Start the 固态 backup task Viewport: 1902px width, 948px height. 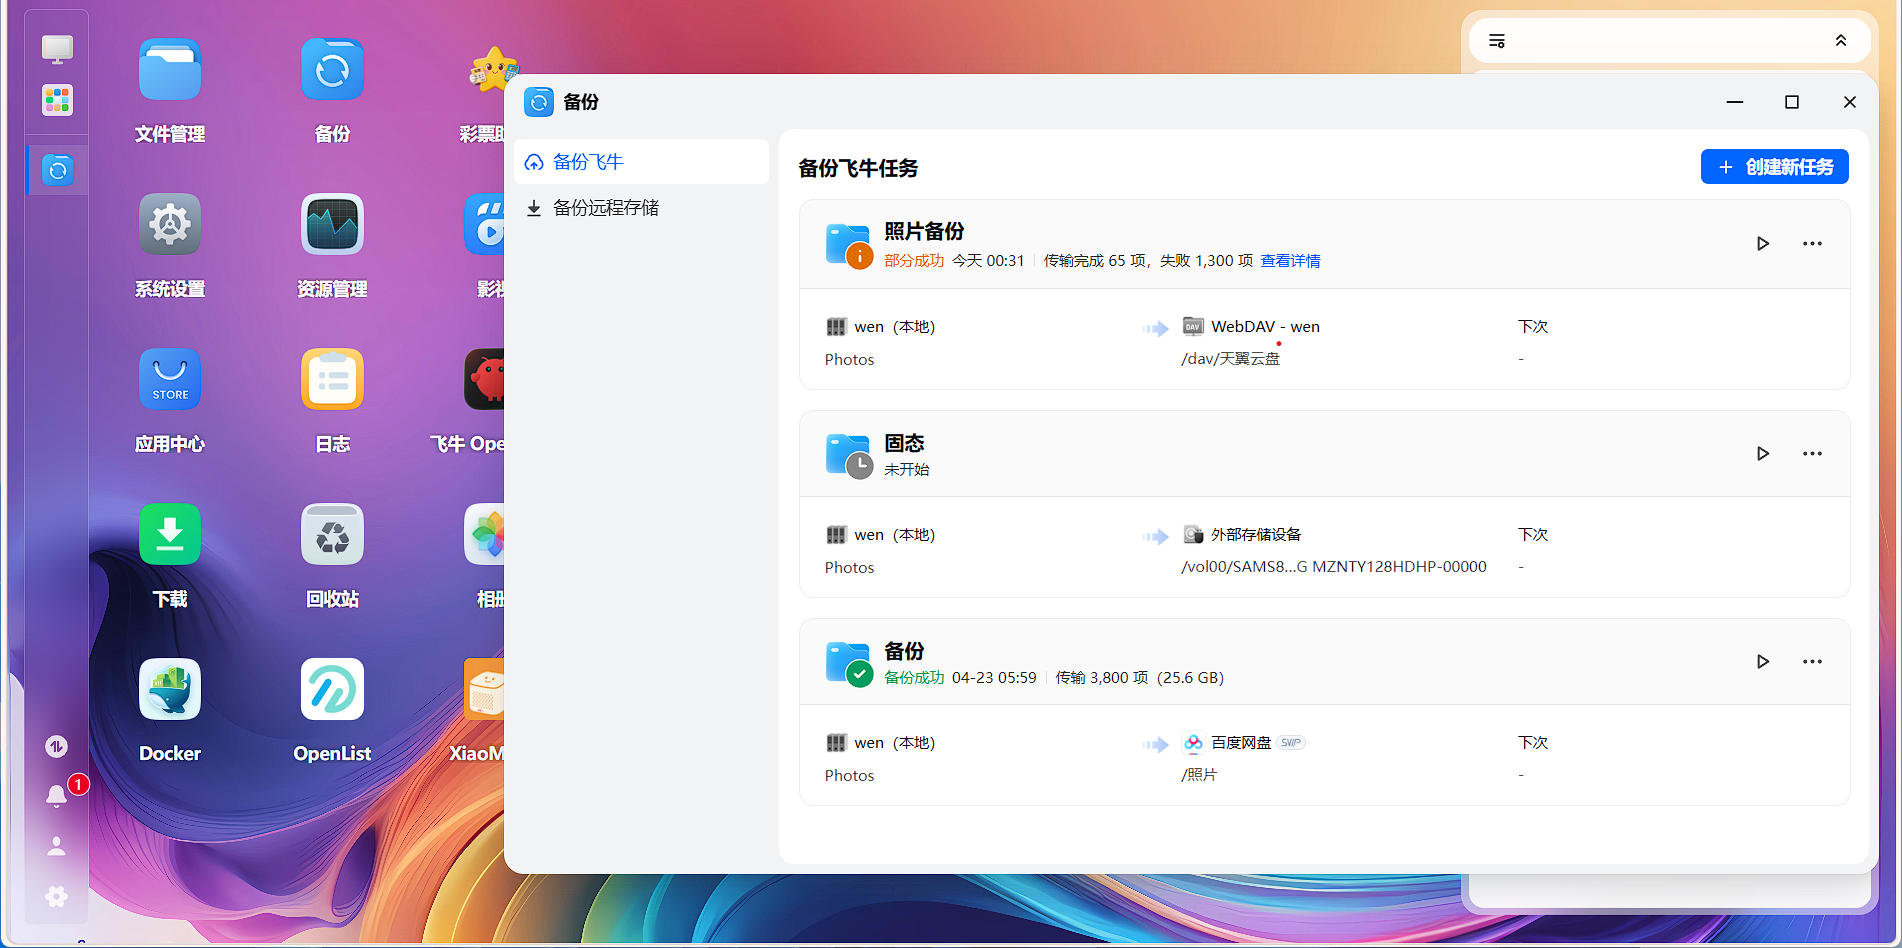1763,453
